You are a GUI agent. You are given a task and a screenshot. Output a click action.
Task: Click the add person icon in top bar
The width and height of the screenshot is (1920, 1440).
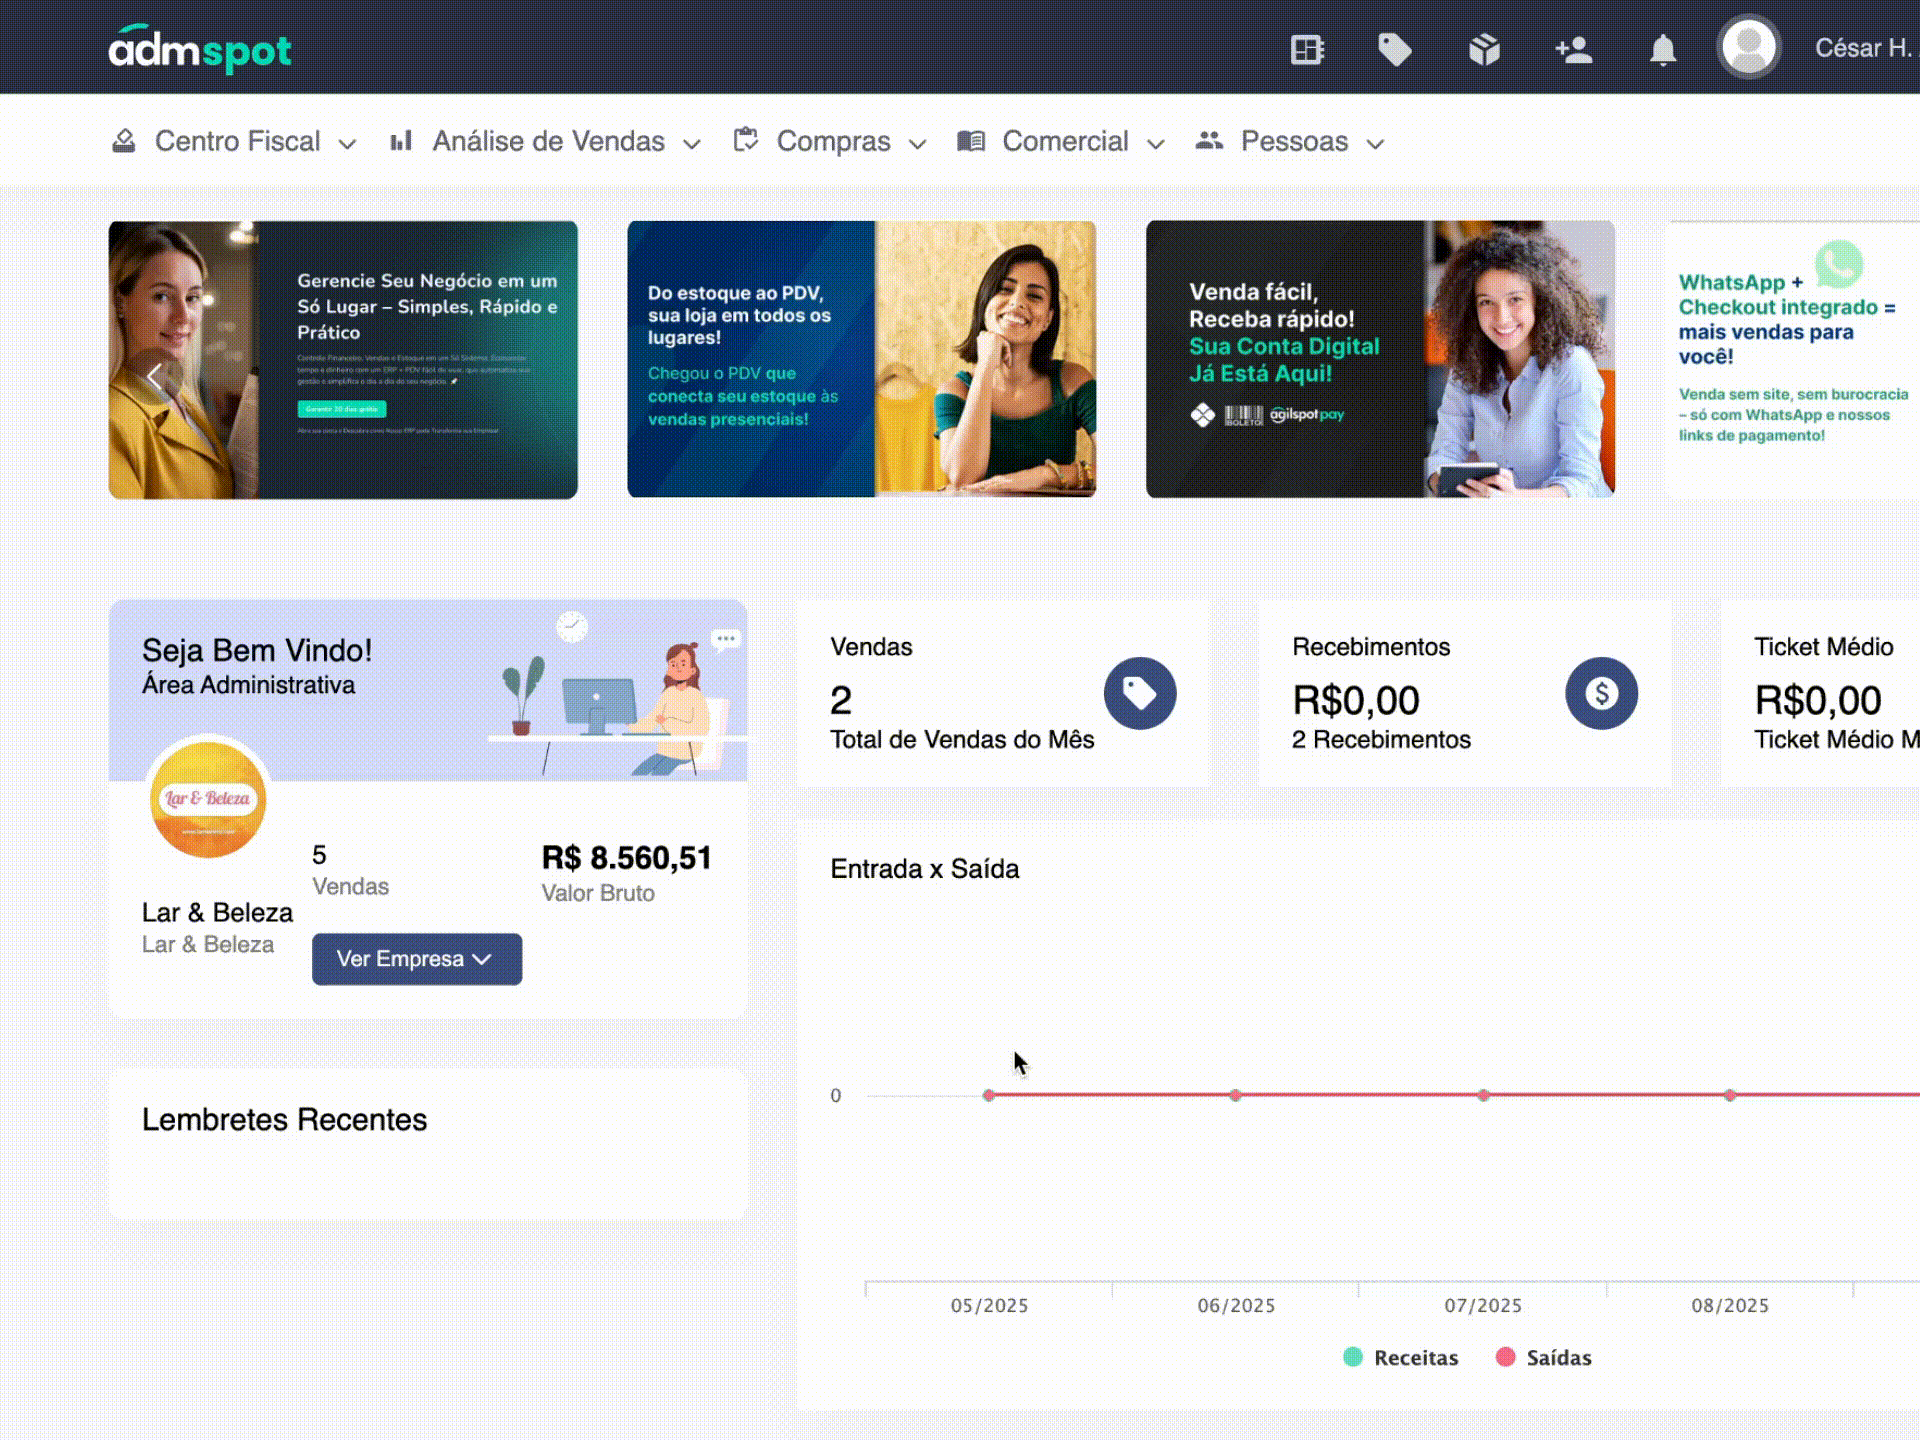tap(1573, 47)
